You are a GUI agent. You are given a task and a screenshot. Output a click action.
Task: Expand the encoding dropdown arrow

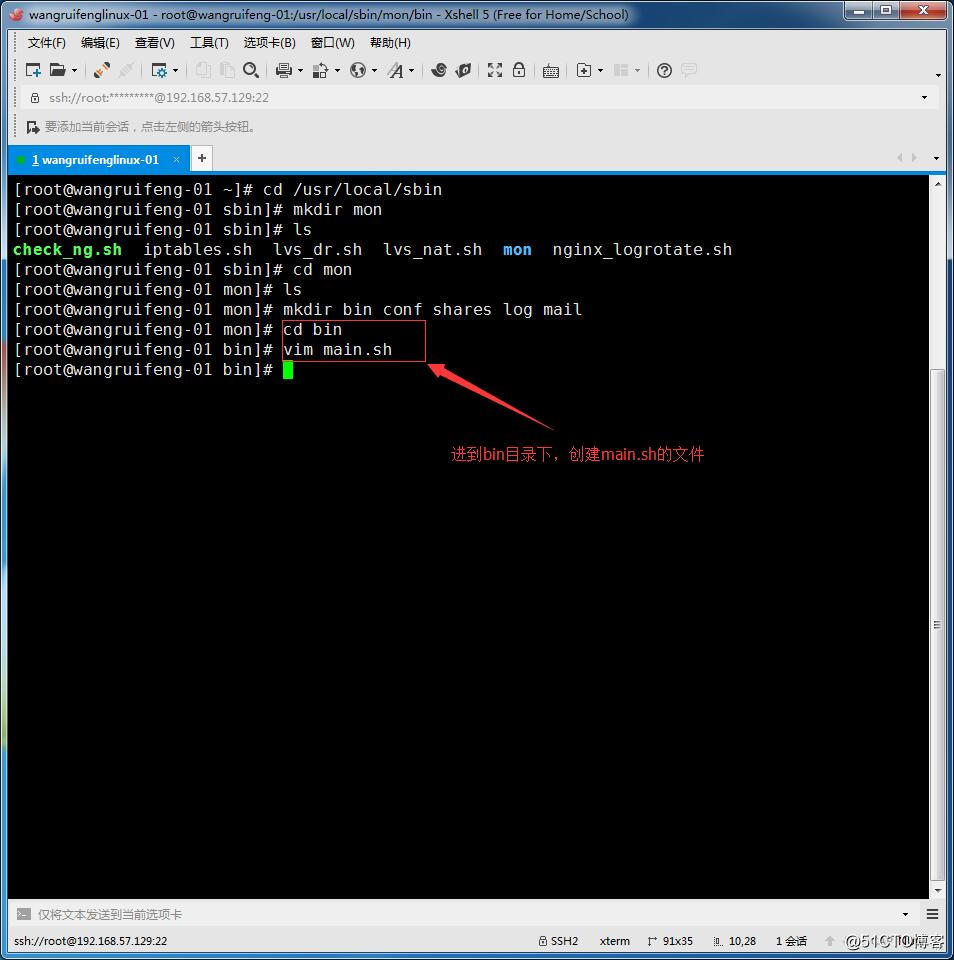(374, 71)
